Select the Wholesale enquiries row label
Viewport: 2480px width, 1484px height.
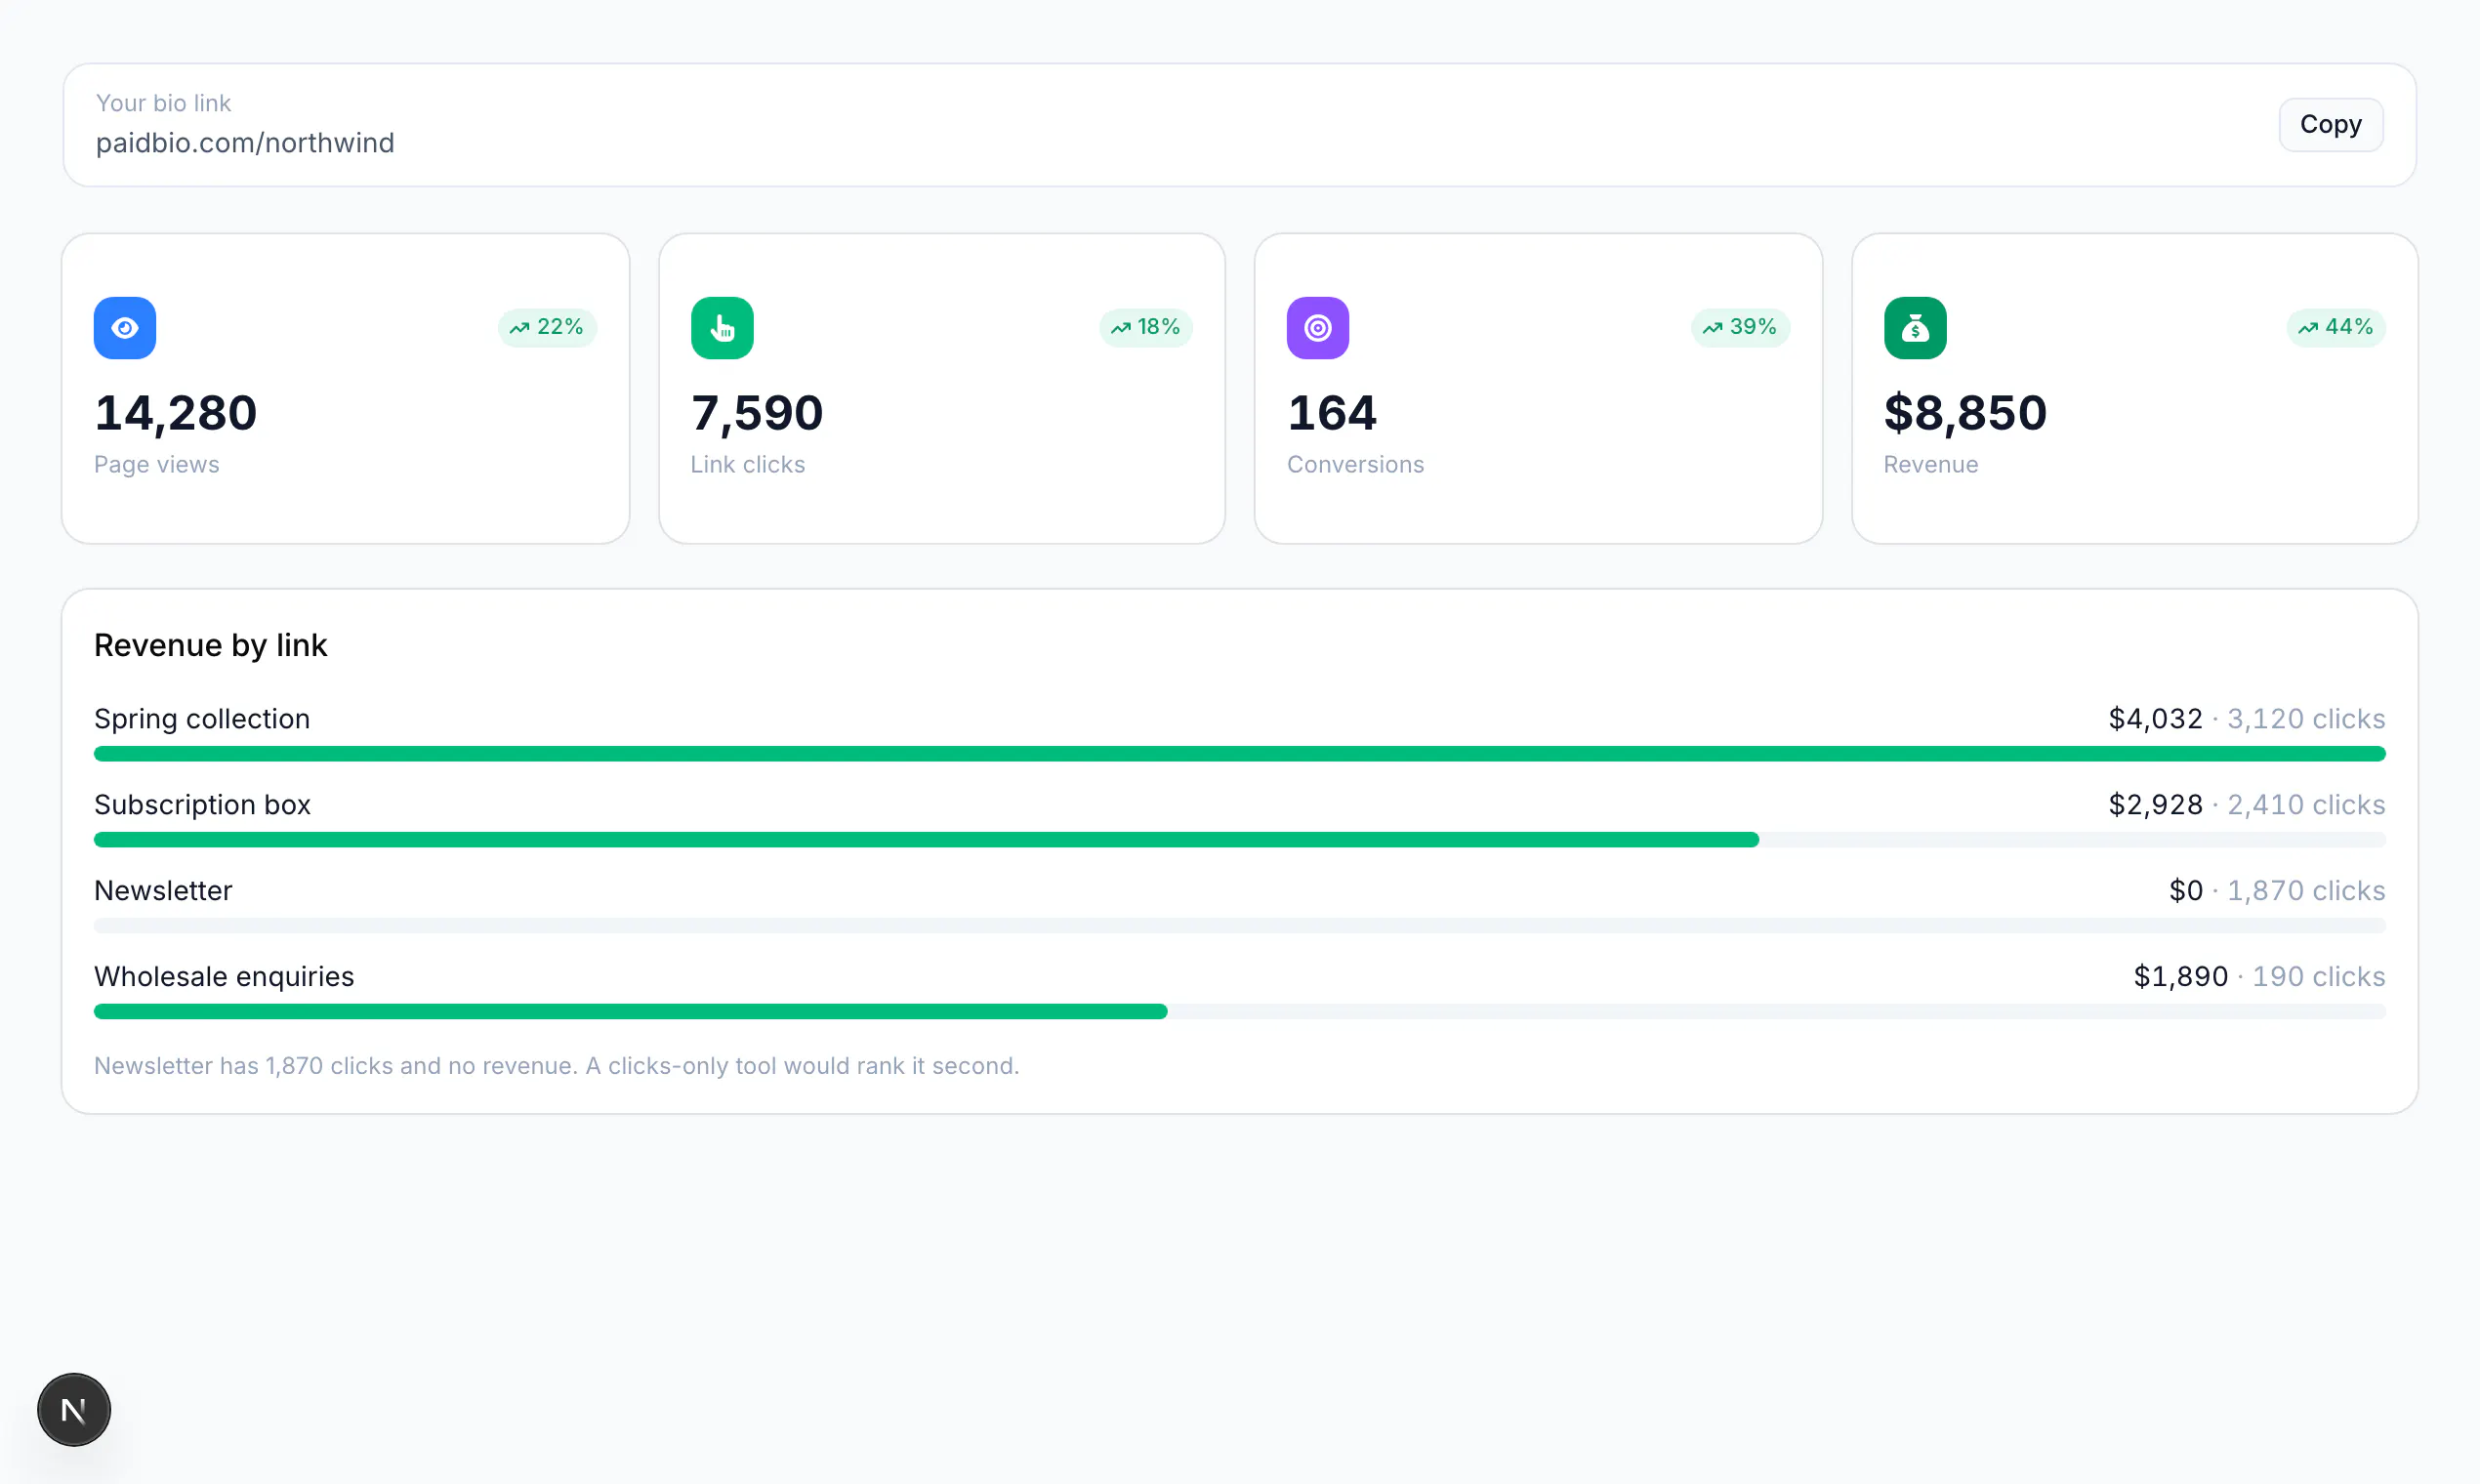(224, 977)
